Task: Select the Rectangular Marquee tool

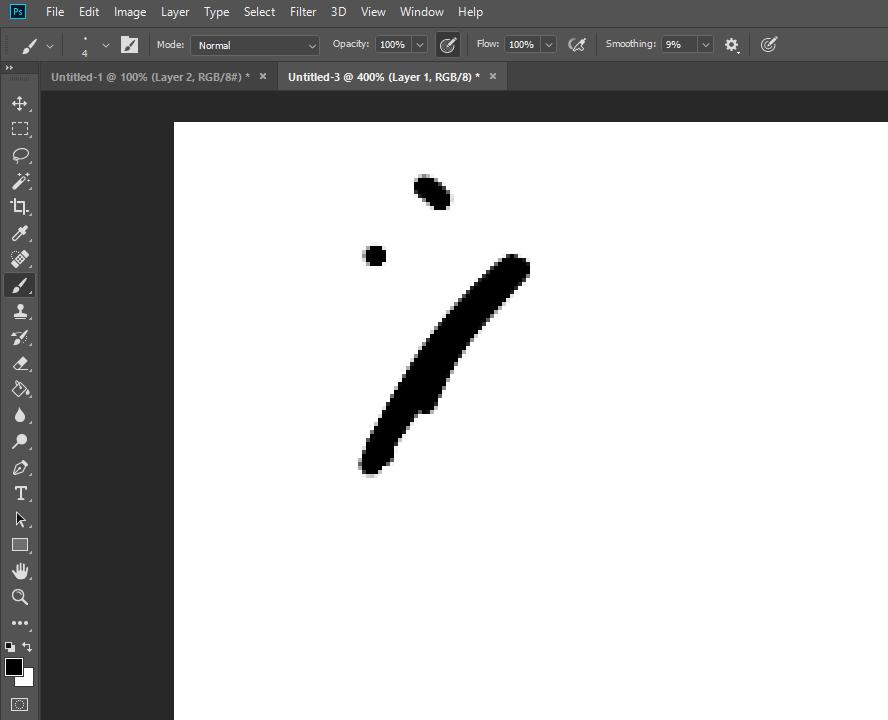Action: point(20,130)
